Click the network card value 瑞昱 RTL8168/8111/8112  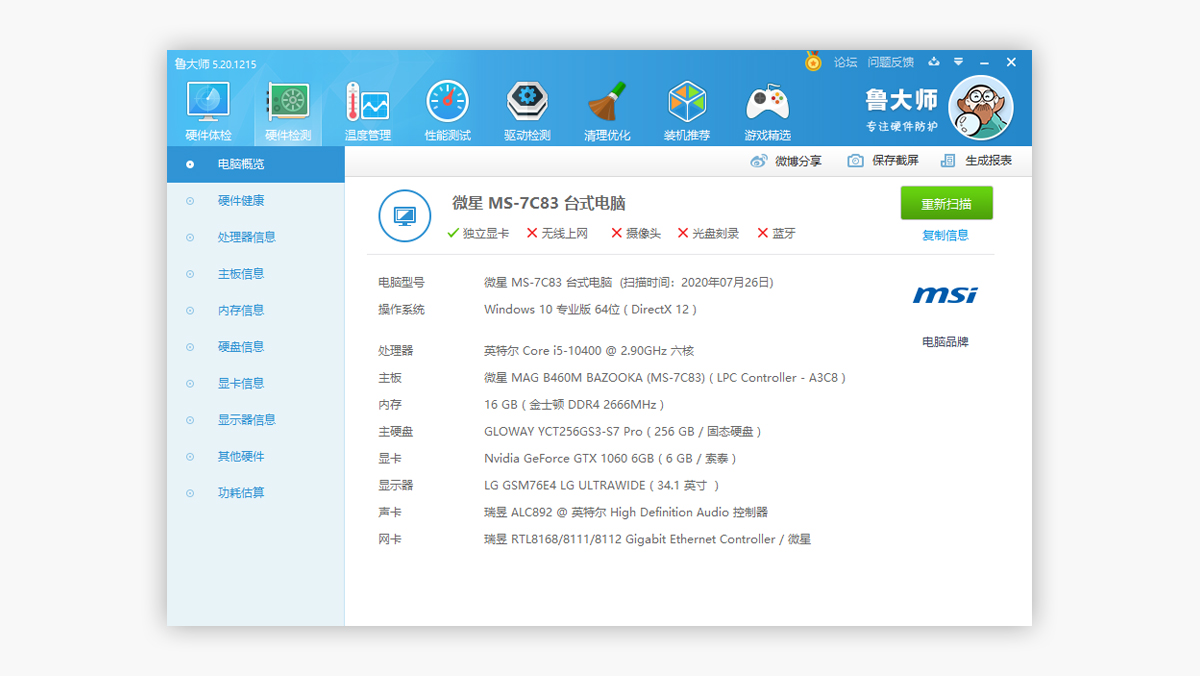click(647, 539)
